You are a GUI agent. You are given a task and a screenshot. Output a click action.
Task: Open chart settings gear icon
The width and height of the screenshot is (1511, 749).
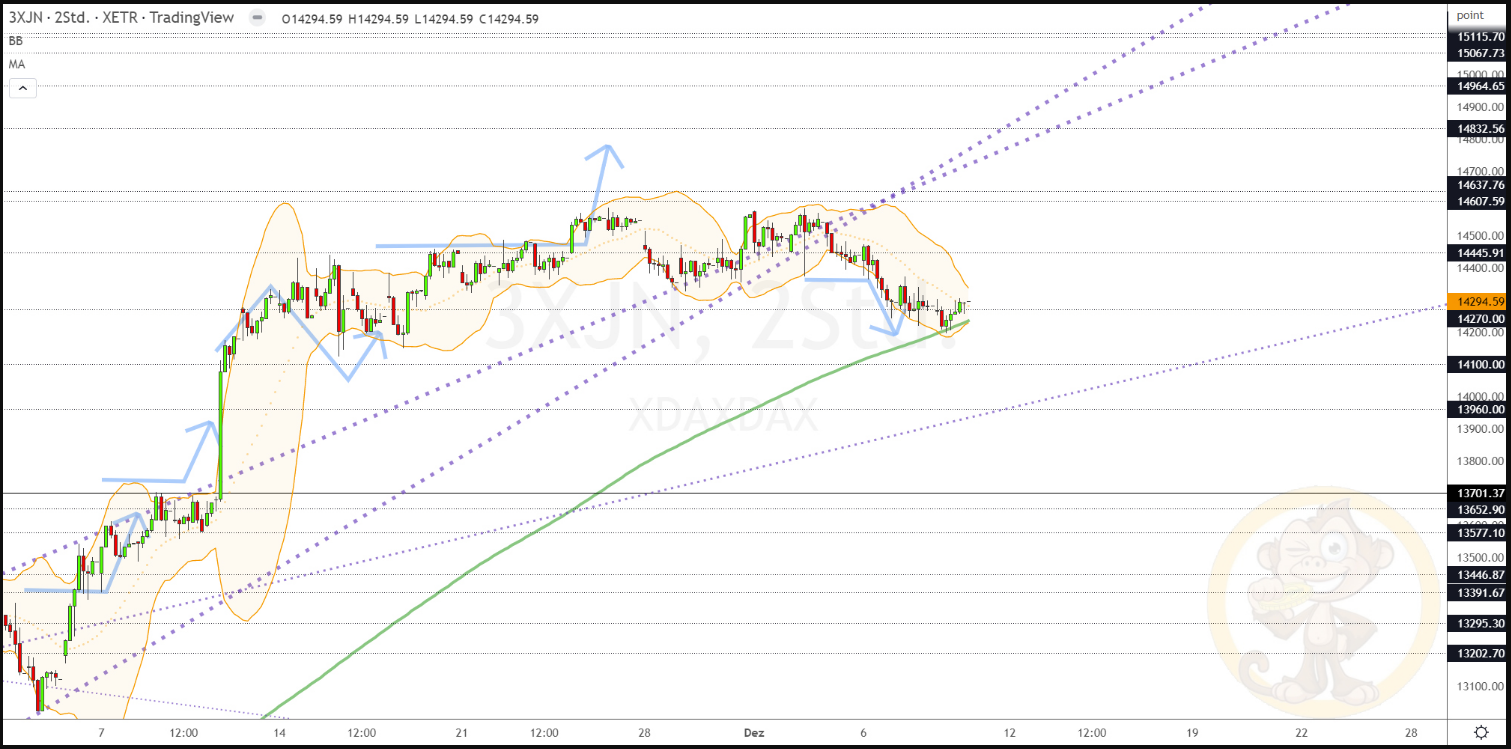(x=1480, y=732)
